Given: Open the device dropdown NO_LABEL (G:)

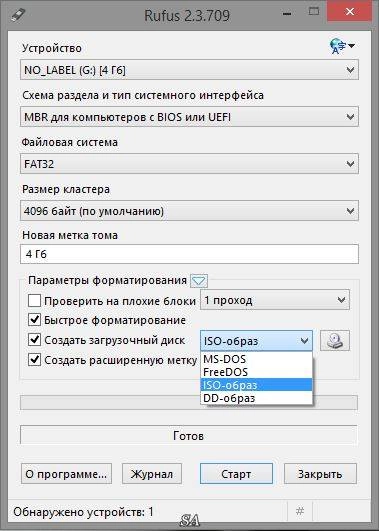Looking at the screenshot, I should point(189,70).
